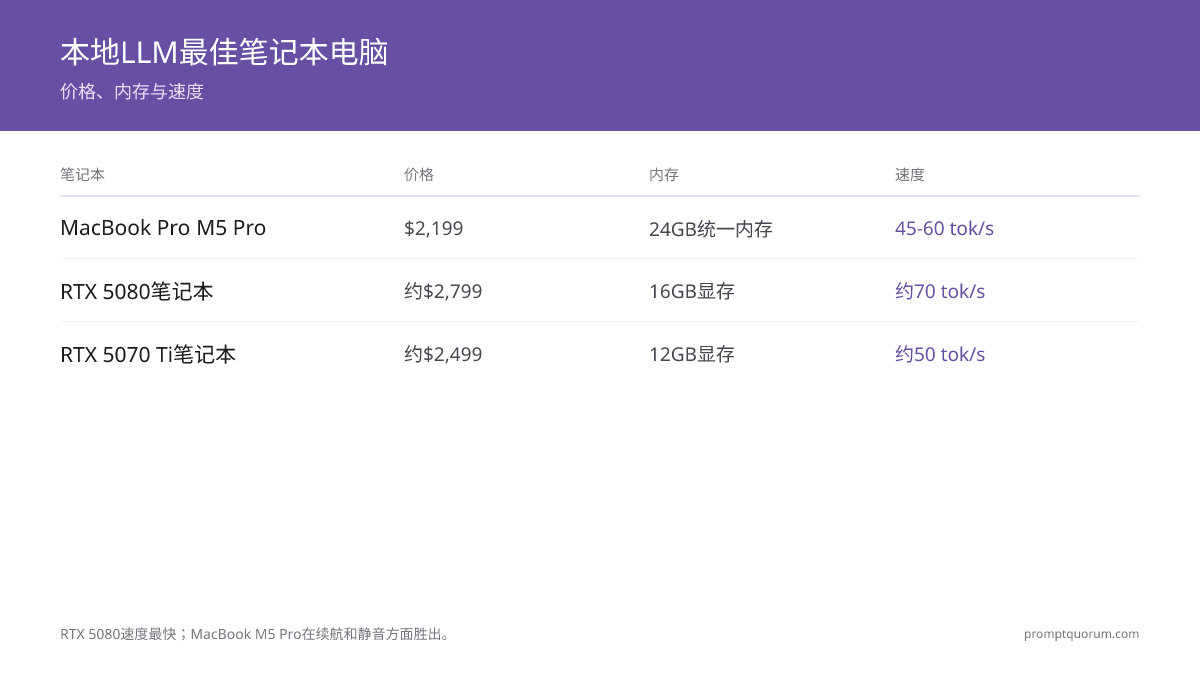Click the 内存 column header
This screenshot has width=1200, height=675.
664,174
